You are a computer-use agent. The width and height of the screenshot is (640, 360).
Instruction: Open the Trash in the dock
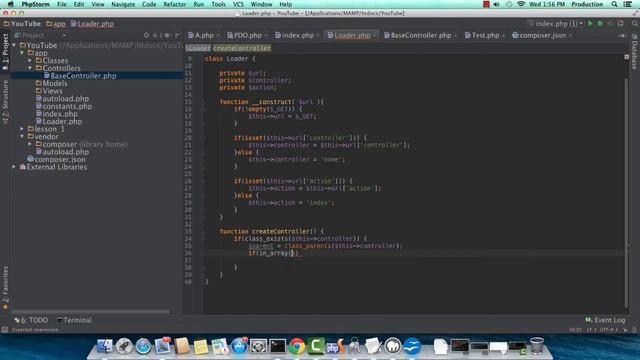(x=537, y=346)
